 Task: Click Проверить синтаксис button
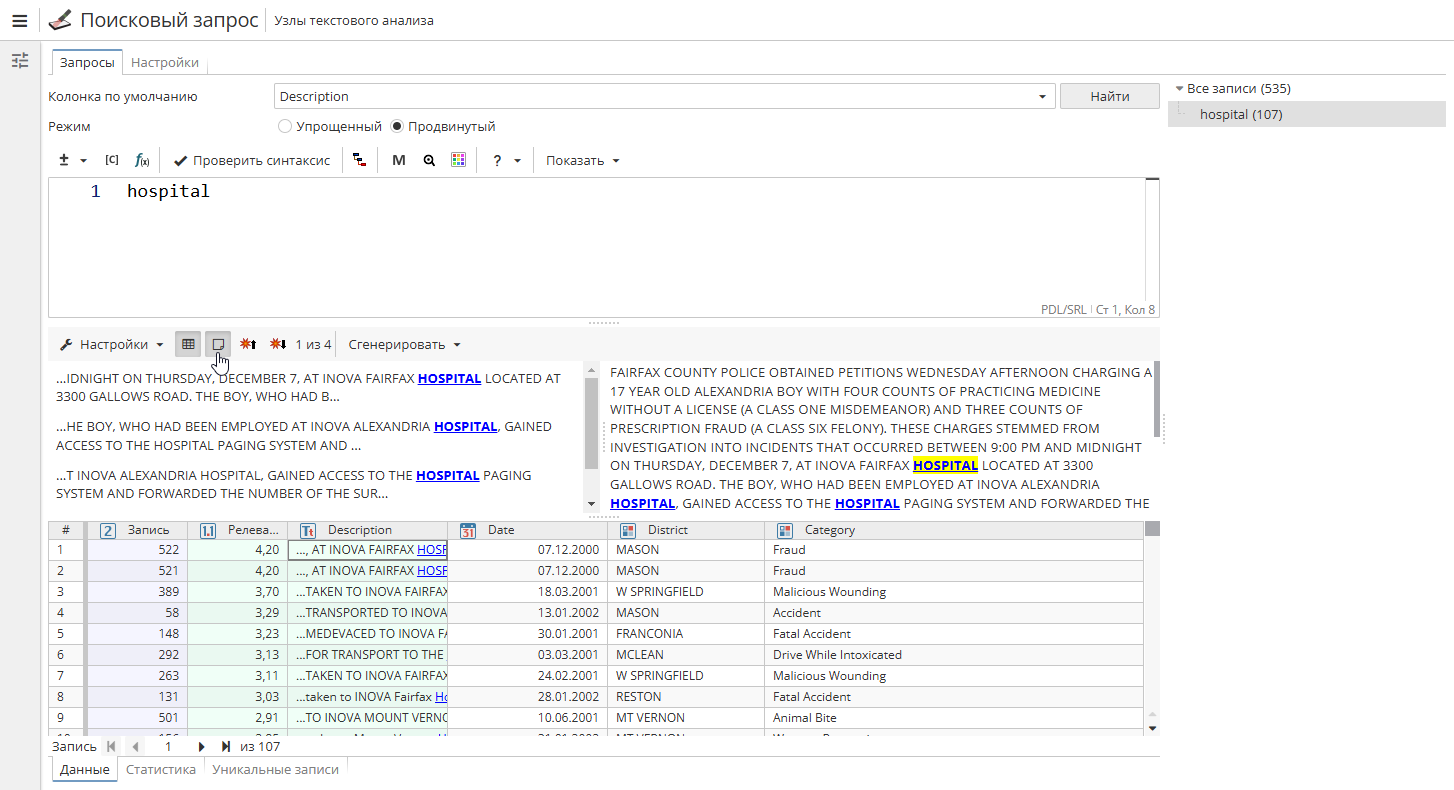[x=252, y=160]
